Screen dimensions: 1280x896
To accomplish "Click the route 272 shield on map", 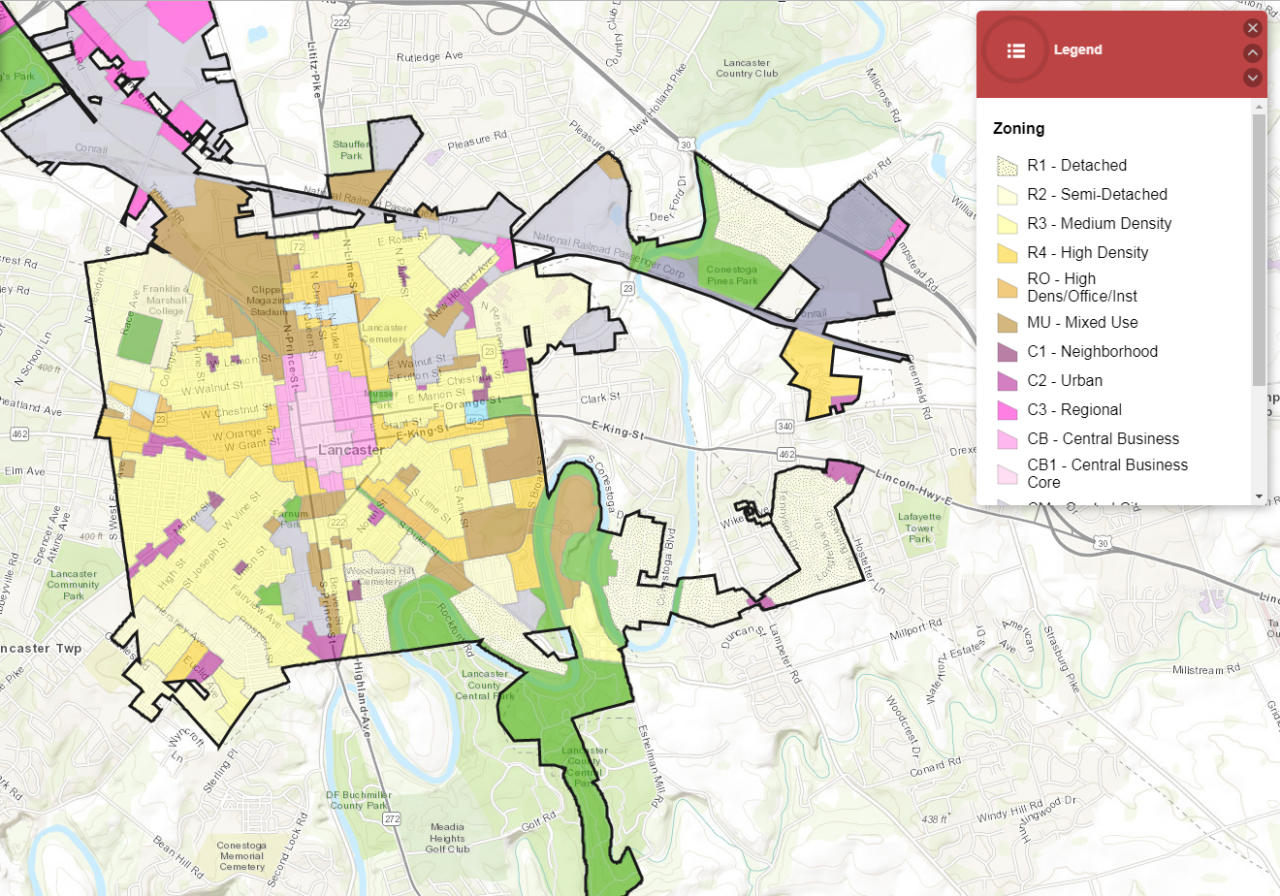I will tap(391, 819).
